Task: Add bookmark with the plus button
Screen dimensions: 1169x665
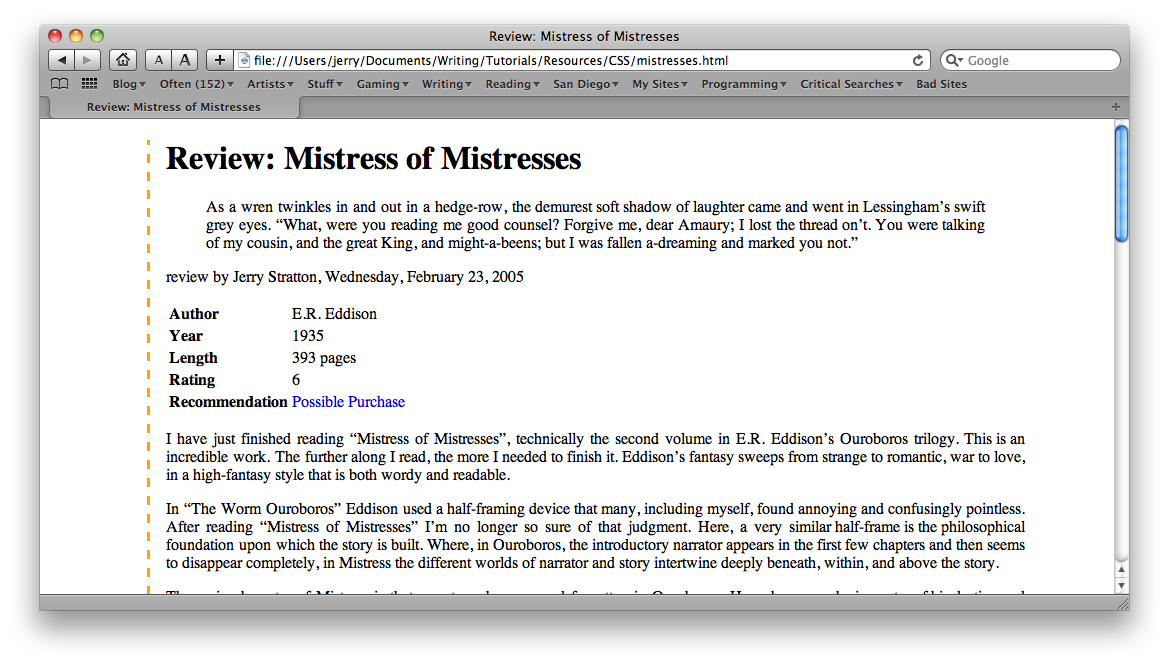Action: [x=220, y=60]
